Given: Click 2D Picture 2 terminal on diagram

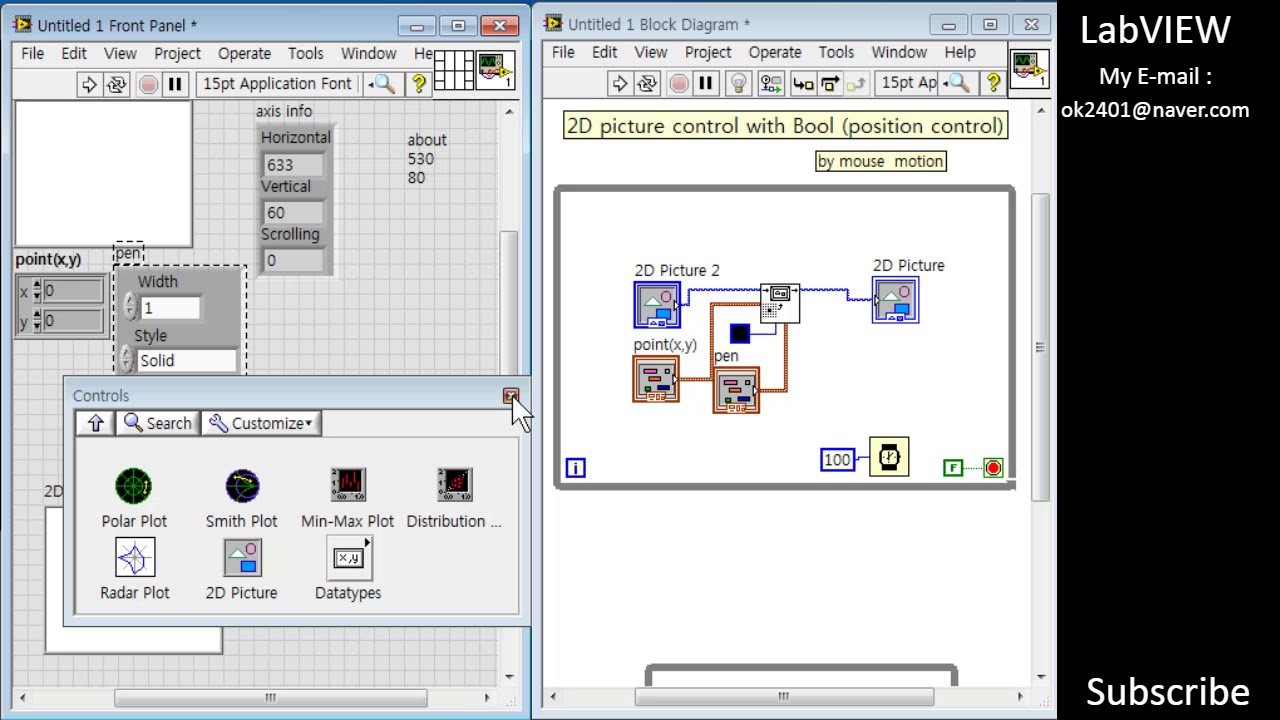Looking at the screenshot, I should point(657,305).
